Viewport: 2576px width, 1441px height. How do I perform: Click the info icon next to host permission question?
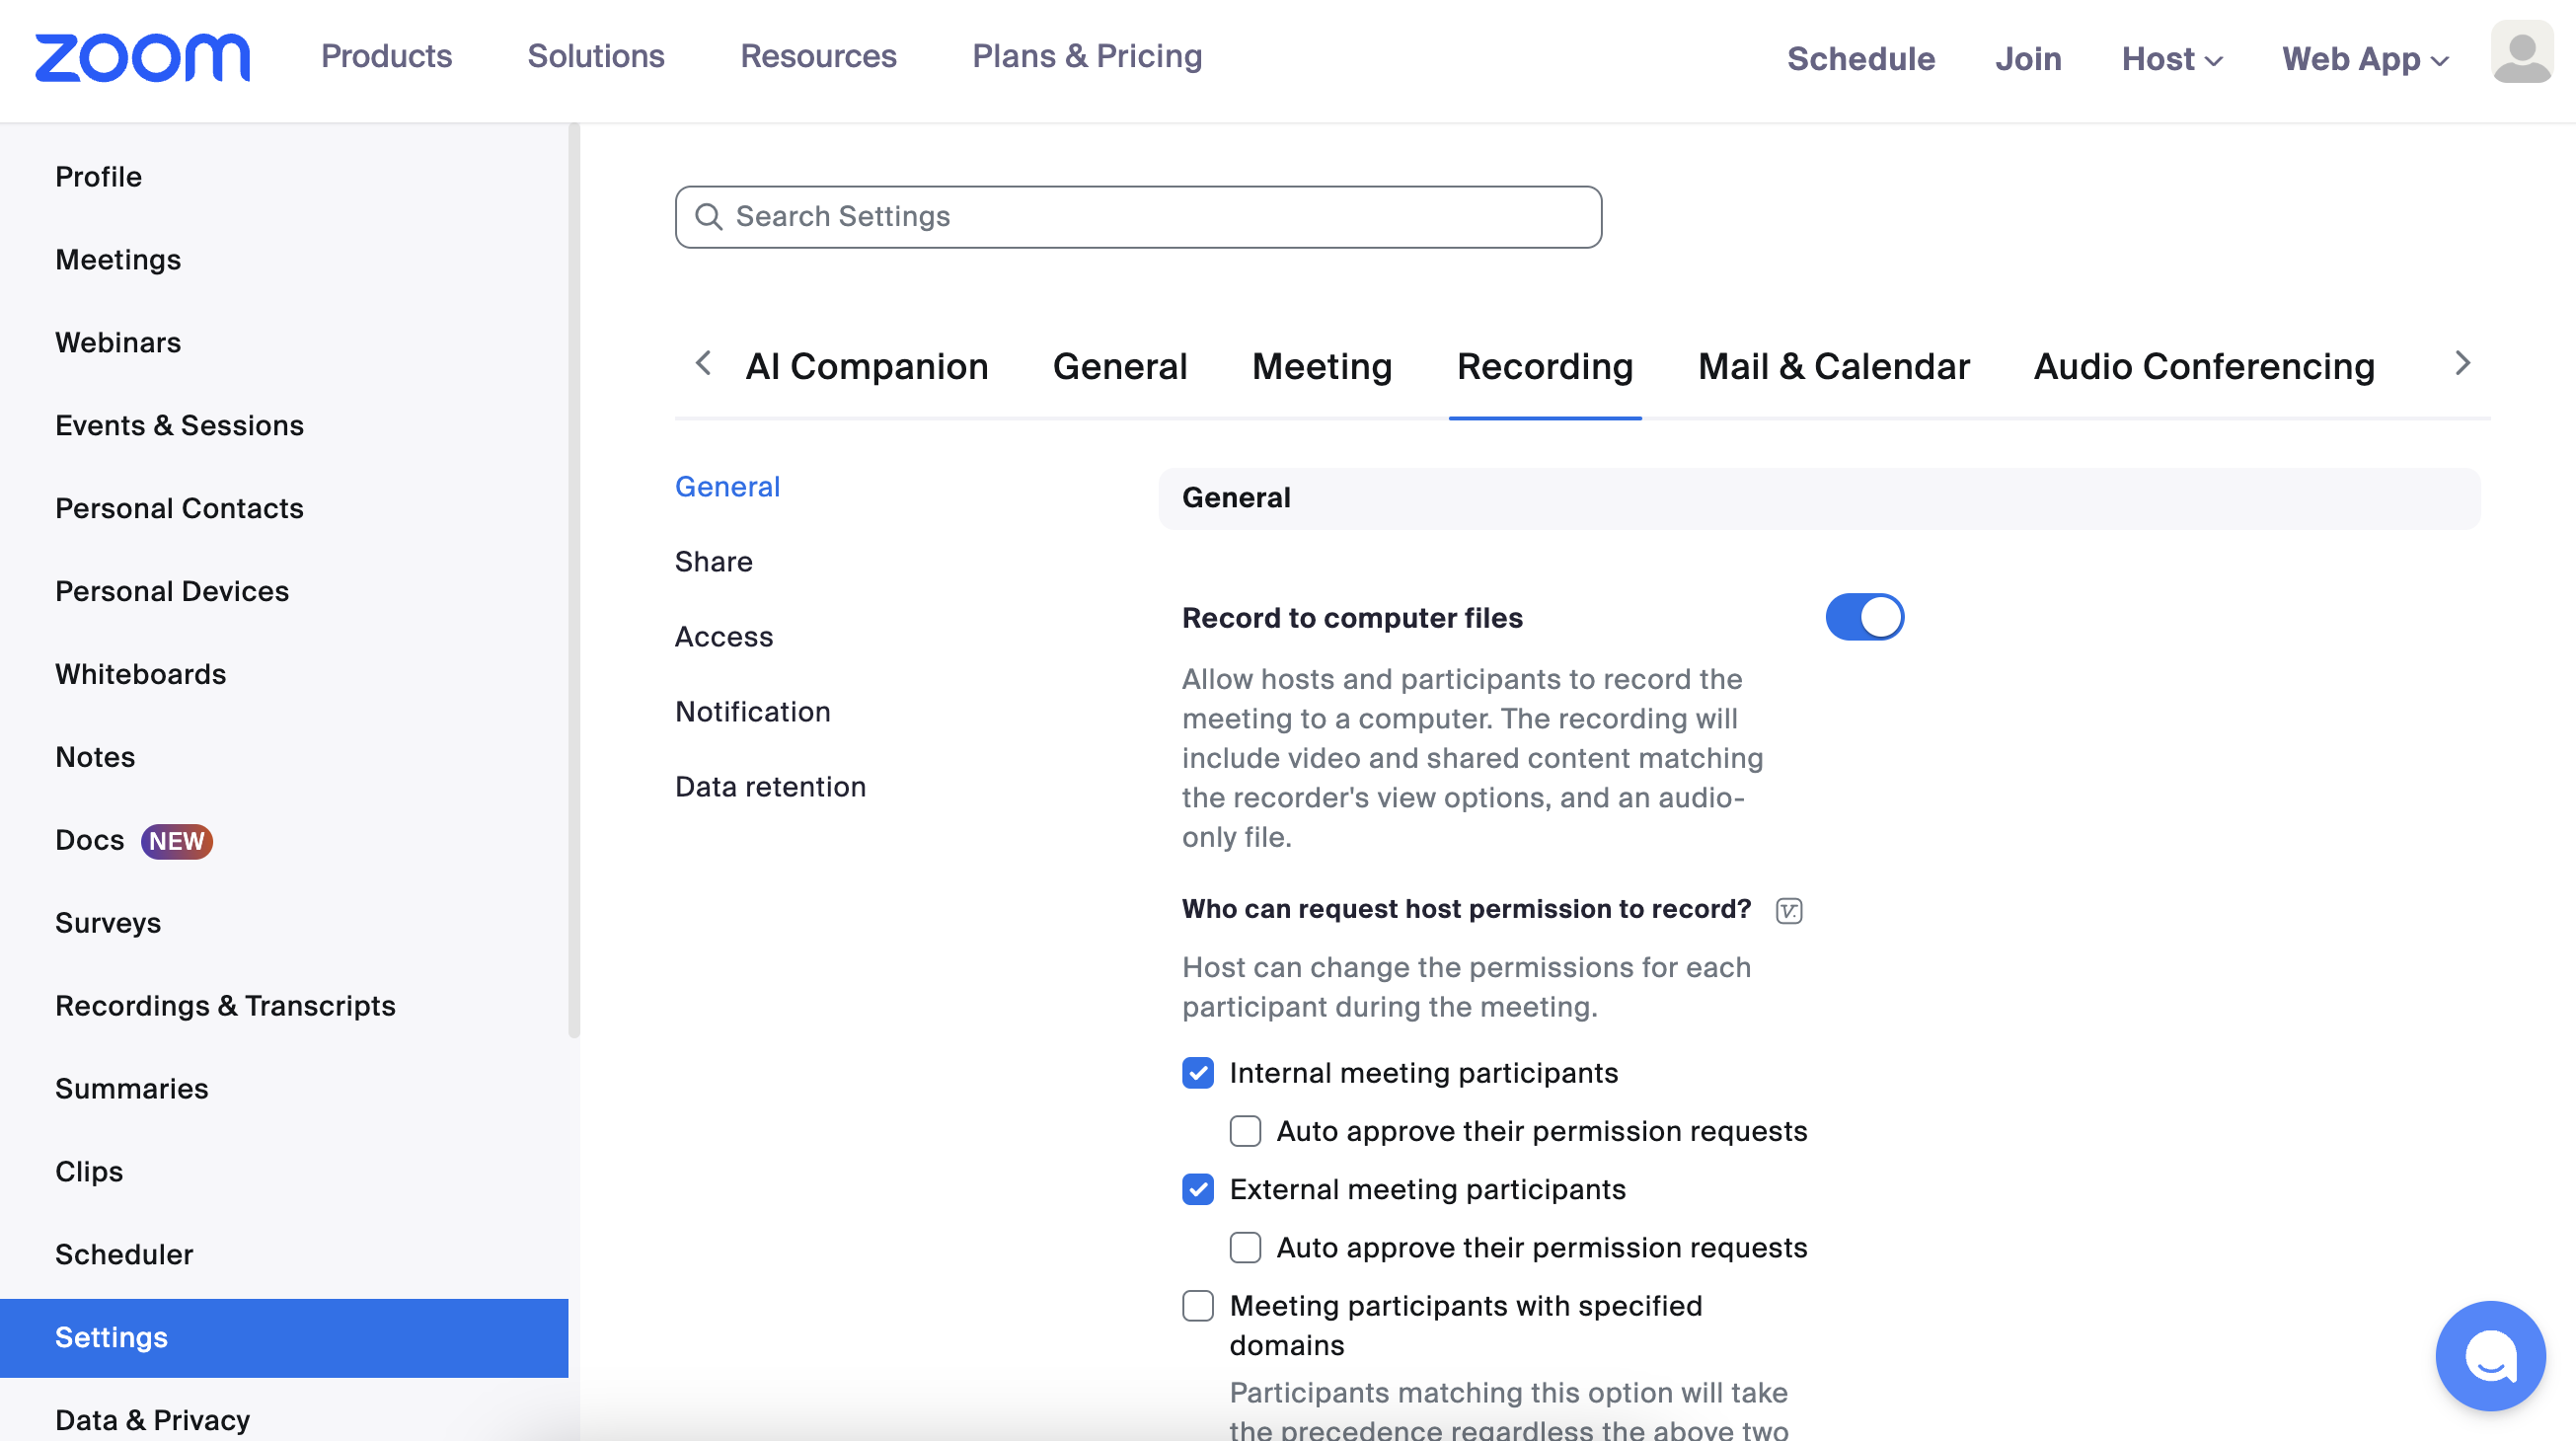(x=1789, y=910)
